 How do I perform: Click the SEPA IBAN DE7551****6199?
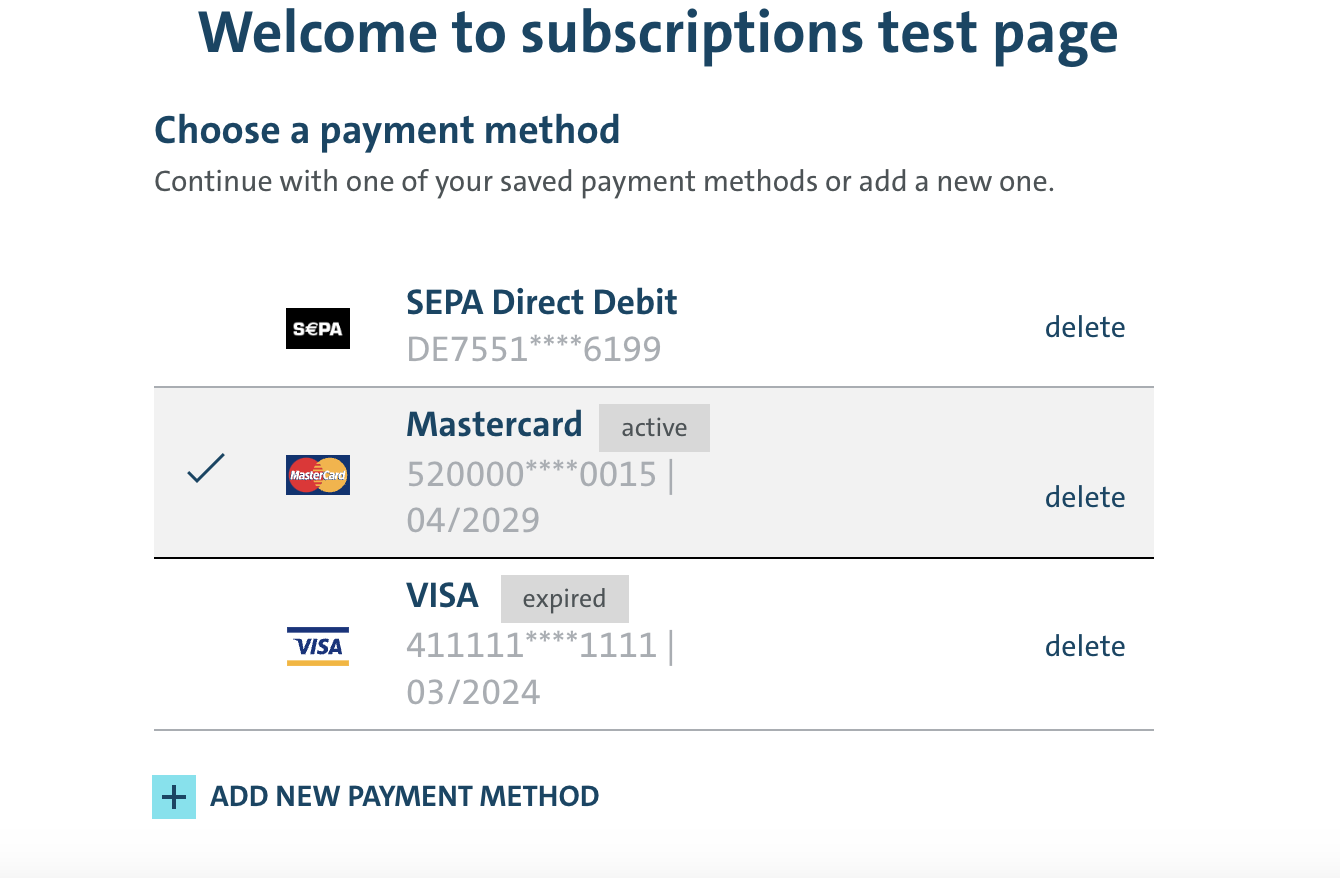534,349
